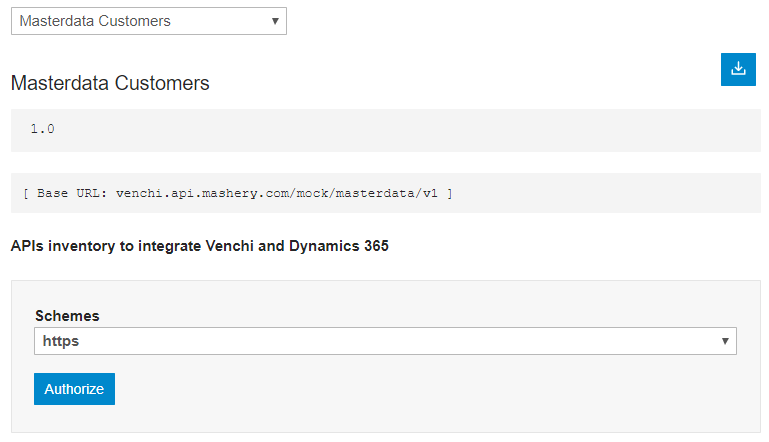The image size is (769, 442).
Task: Click the Masterdata Customers page heading
Action: click(x=110, y=83)
